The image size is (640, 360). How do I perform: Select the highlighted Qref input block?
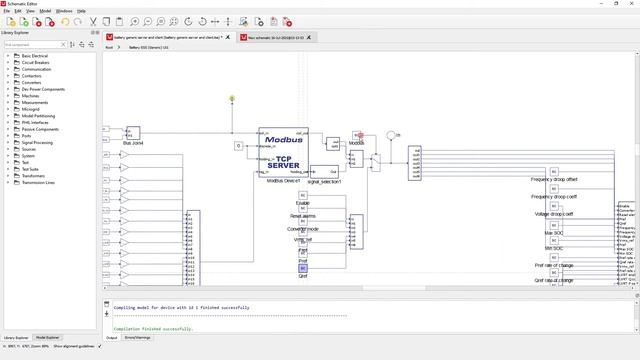pos(303,268)
